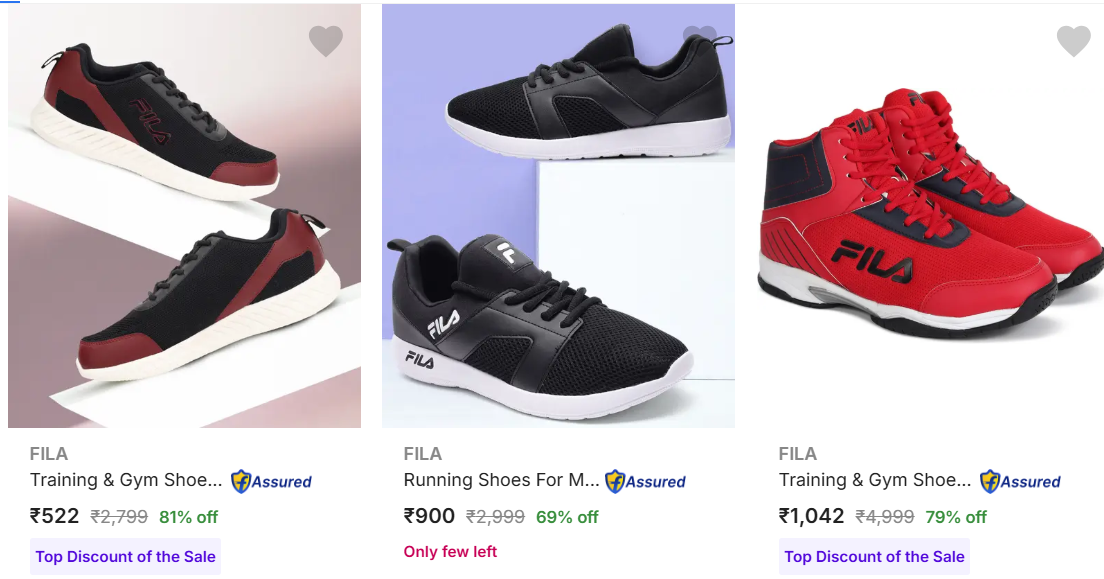Click Only few left label

[x=450, y=552]
